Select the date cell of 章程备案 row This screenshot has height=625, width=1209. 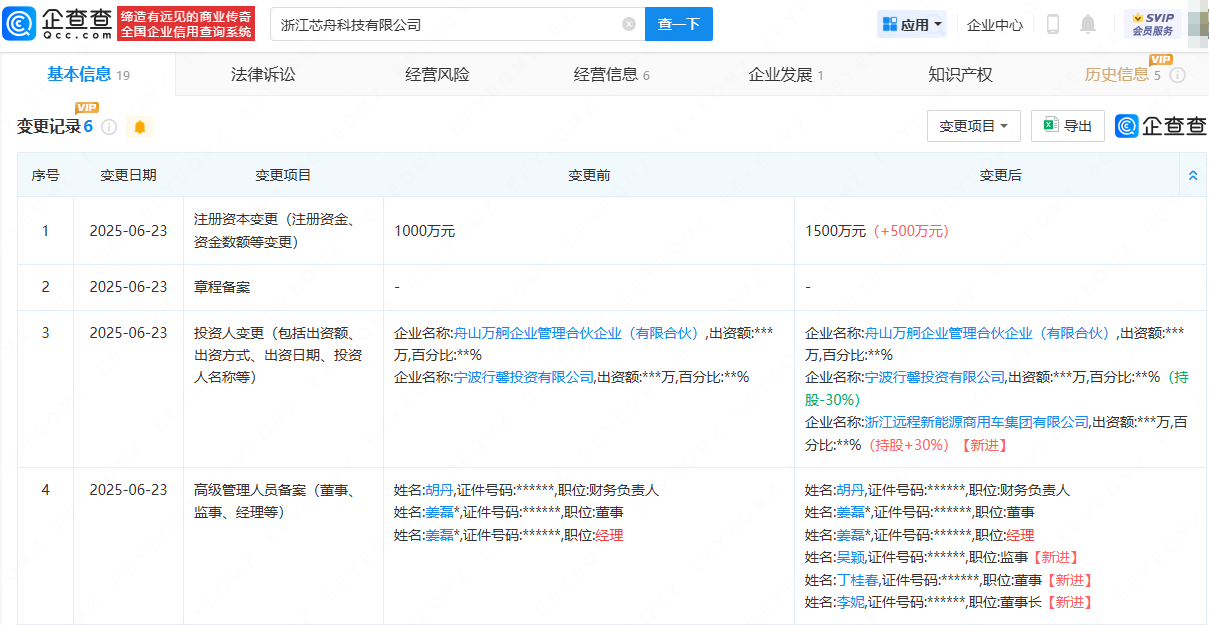128,287
